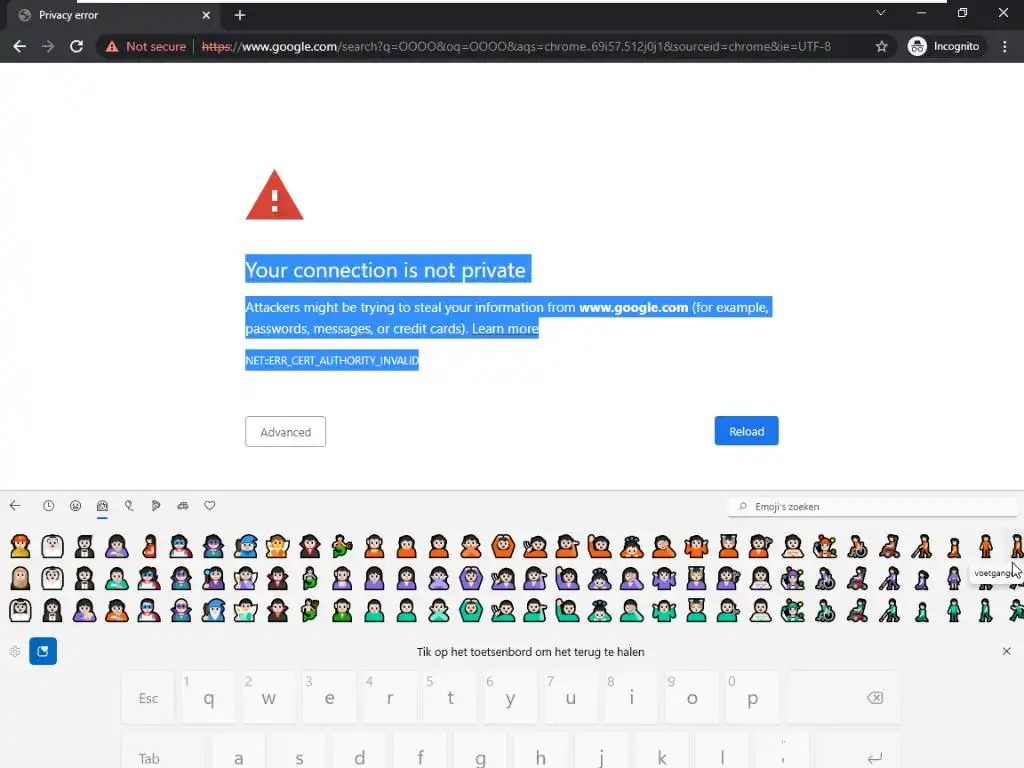1024x768 pixels.
Task: Close the Privacy error tab
Action: click(206, 15)
